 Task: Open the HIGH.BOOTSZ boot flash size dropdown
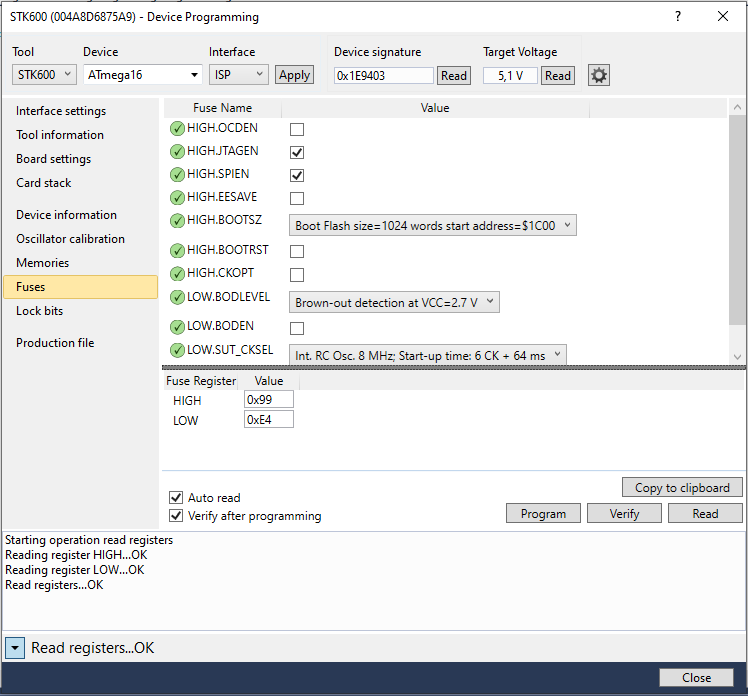point(433,225)
